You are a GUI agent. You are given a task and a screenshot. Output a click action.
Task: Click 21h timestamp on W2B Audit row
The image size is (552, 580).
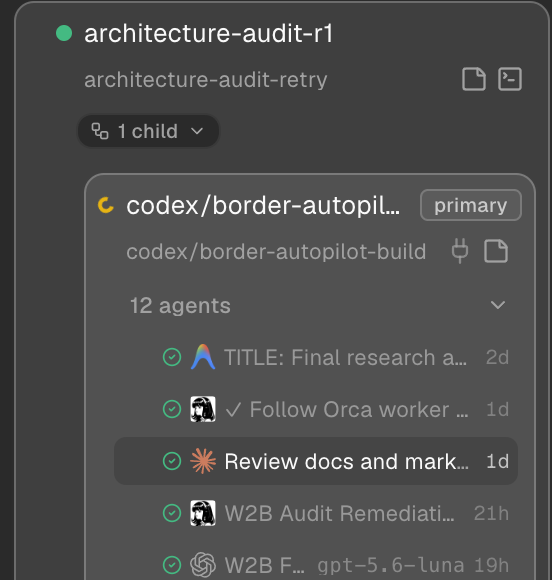tap(491, 513)
